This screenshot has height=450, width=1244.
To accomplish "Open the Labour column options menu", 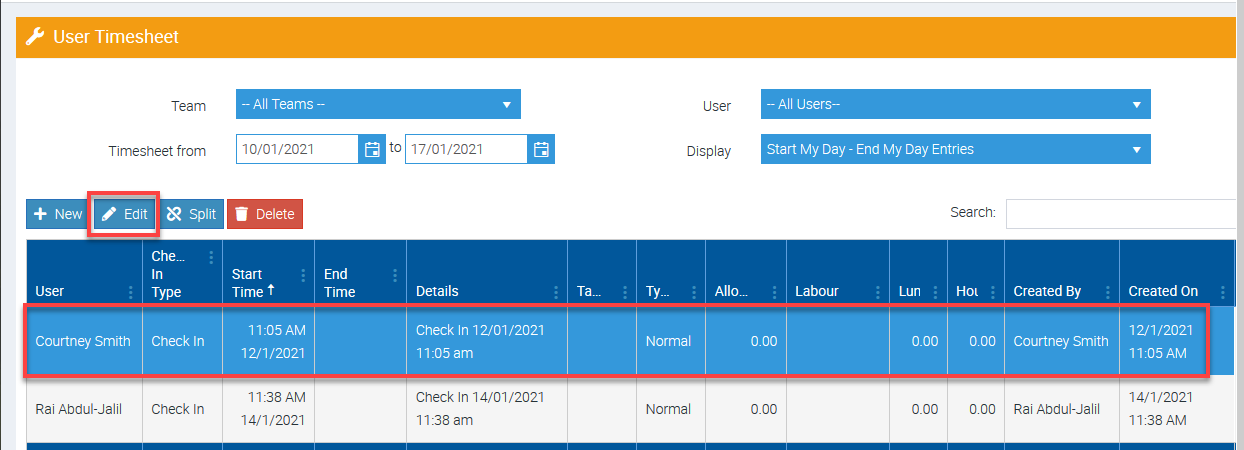I will pyautogui.click(x=877, y=292).
